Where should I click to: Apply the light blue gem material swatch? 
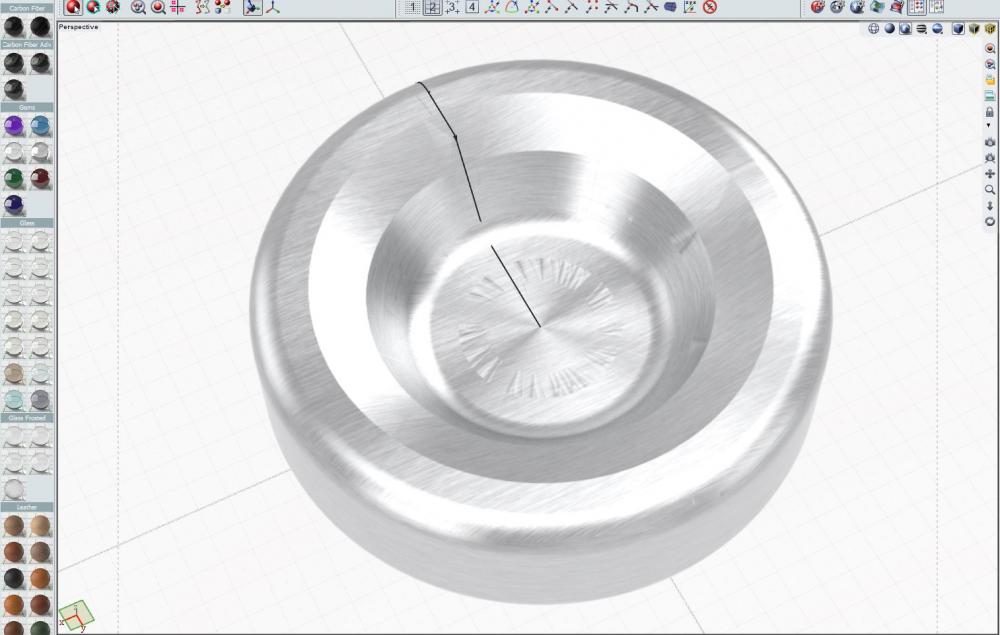pos(40,126)
